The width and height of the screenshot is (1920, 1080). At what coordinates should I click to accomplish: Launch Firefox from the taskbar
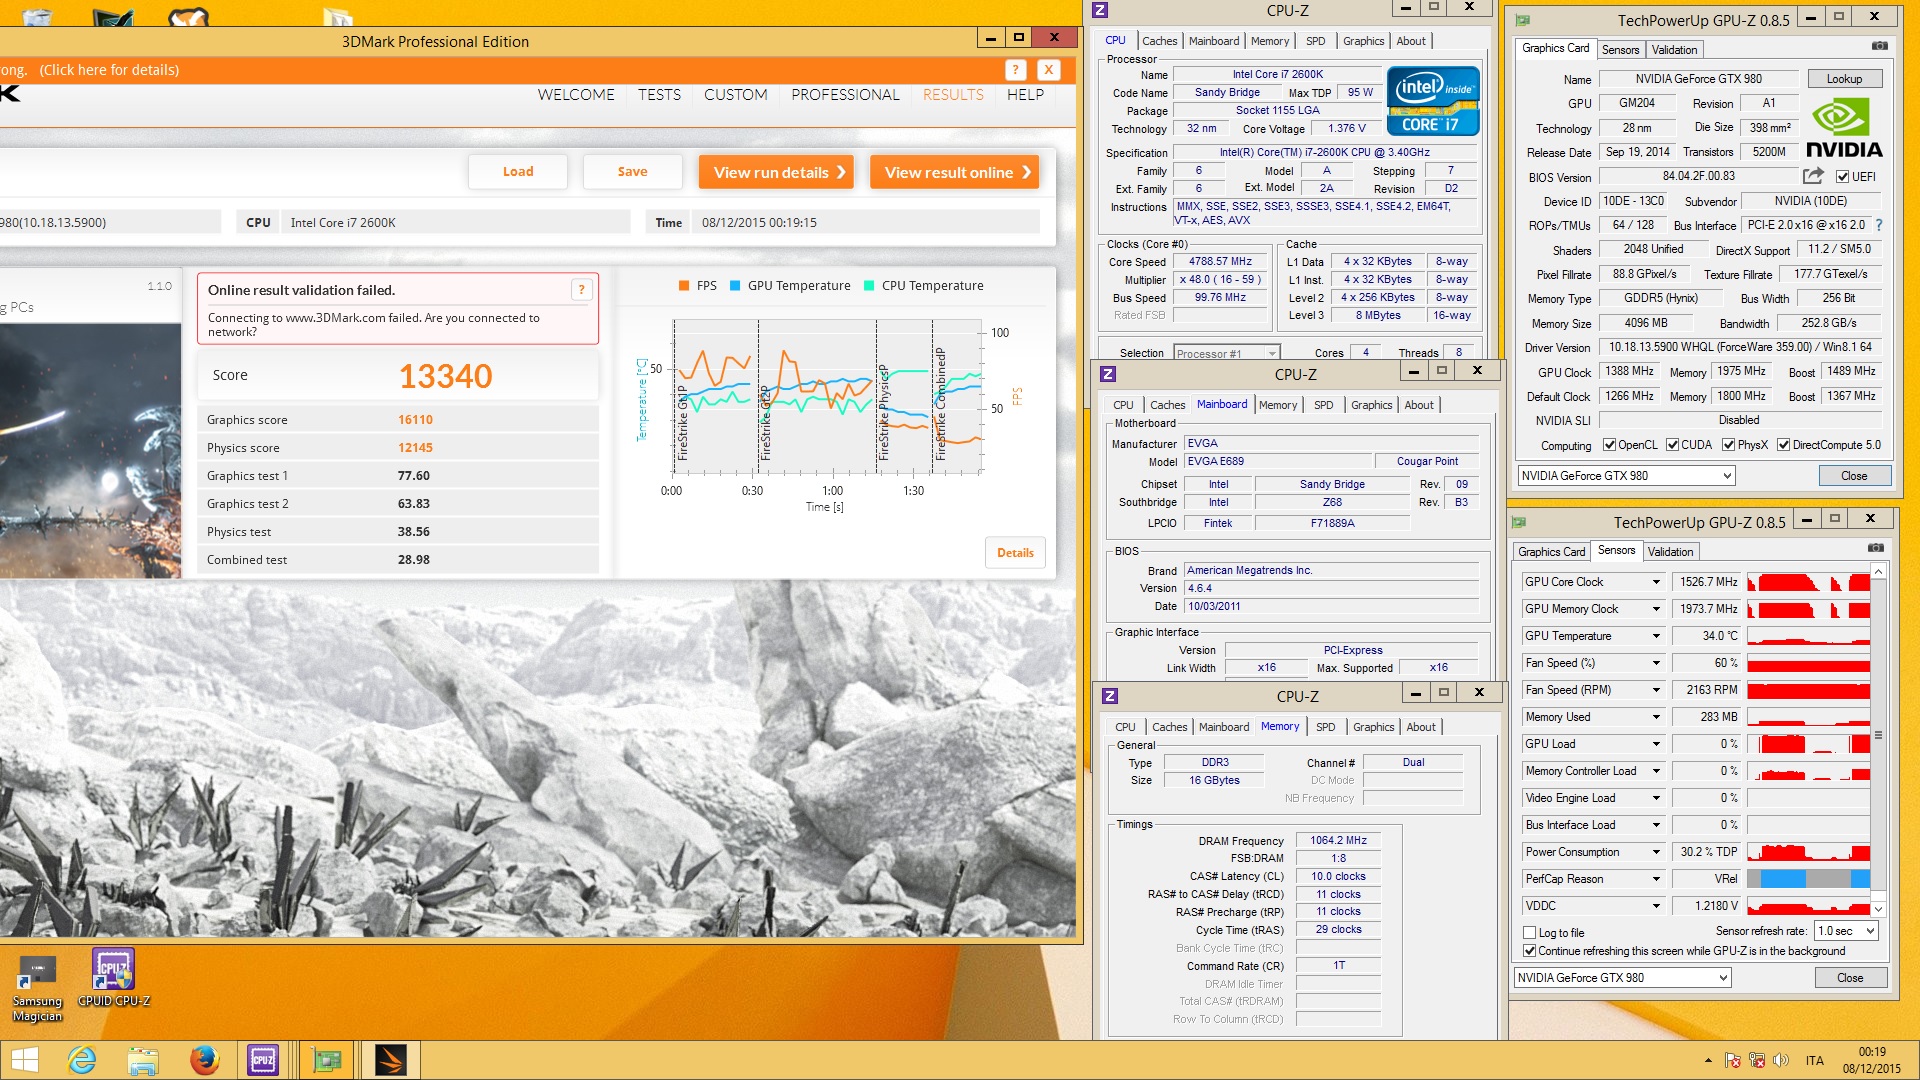(204, 1060)
